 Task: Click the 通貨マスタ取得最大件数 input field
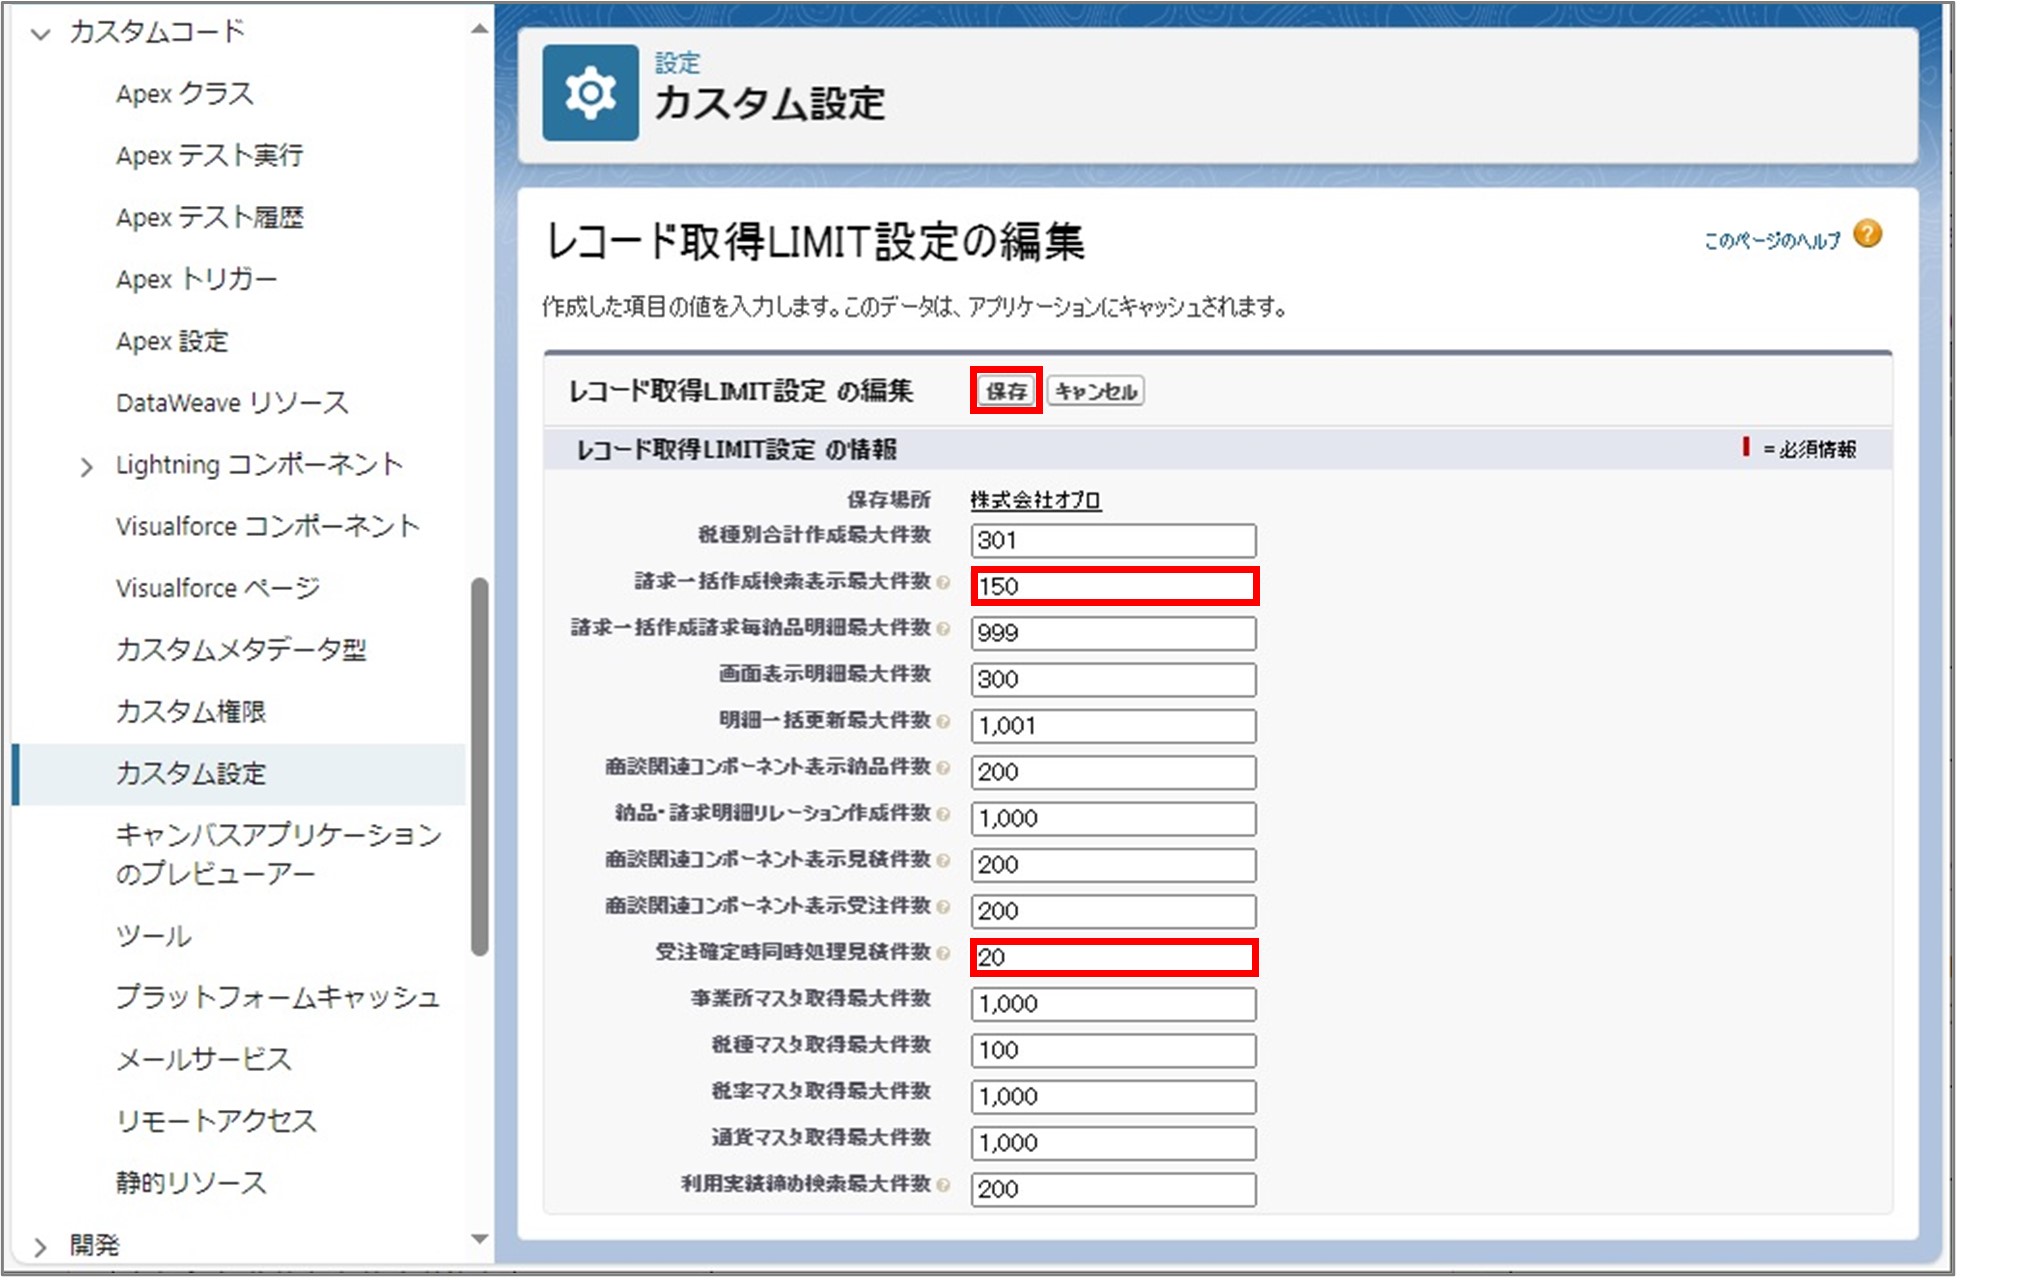[x=1113, y=1143]
